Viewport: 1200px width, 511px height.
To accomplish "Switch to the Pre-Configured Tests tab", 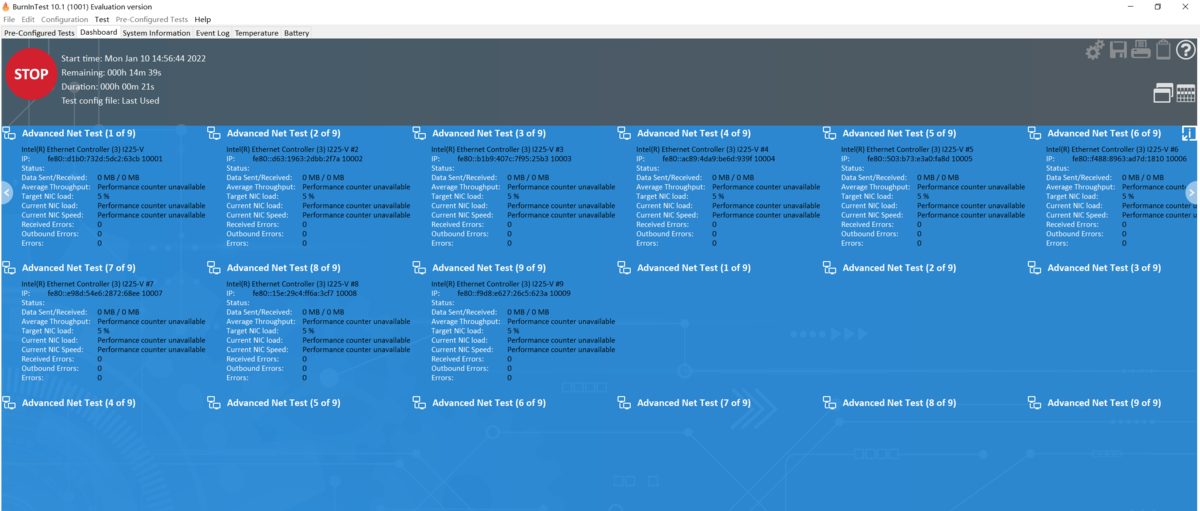I will point(39,33).
